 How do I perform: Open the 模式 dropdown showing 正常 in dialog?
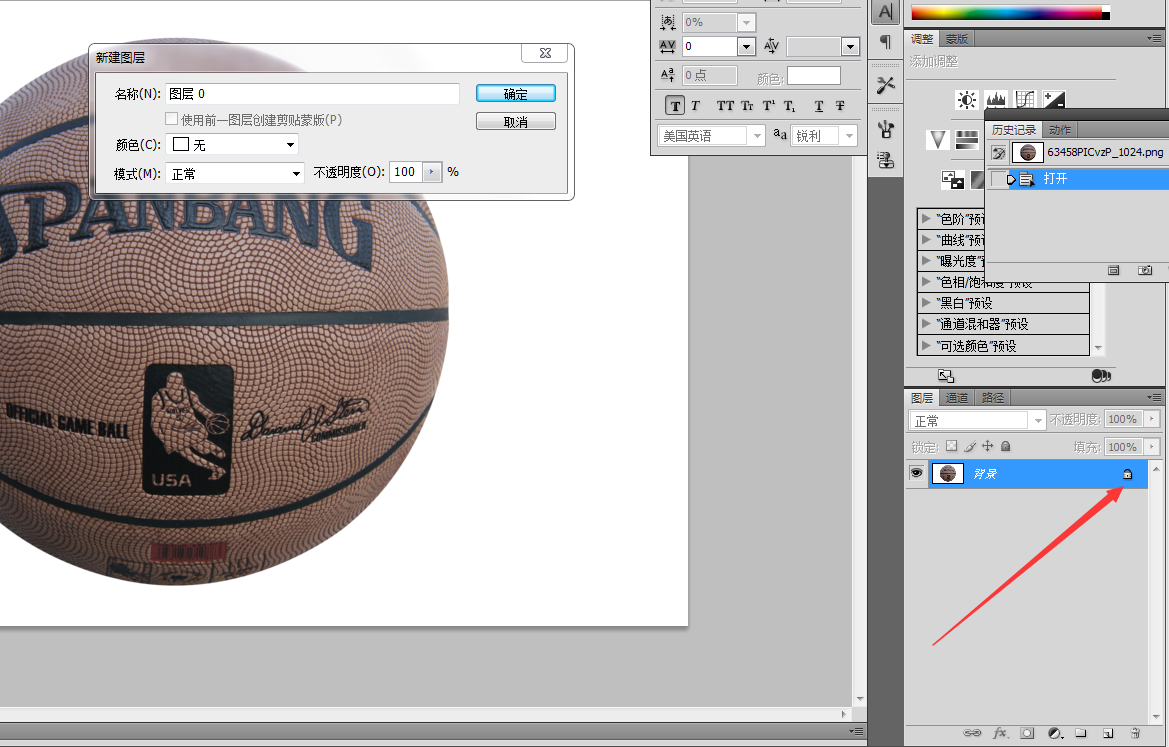(235, 174)
